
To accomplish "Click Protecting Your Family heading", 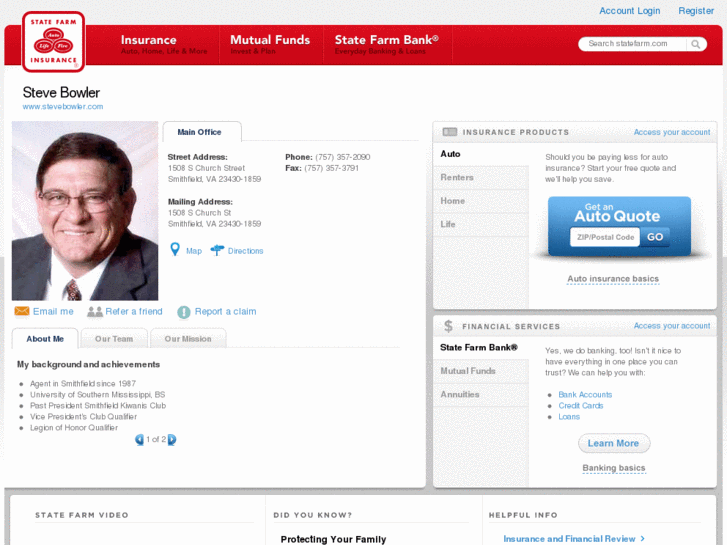I will 333,539.
